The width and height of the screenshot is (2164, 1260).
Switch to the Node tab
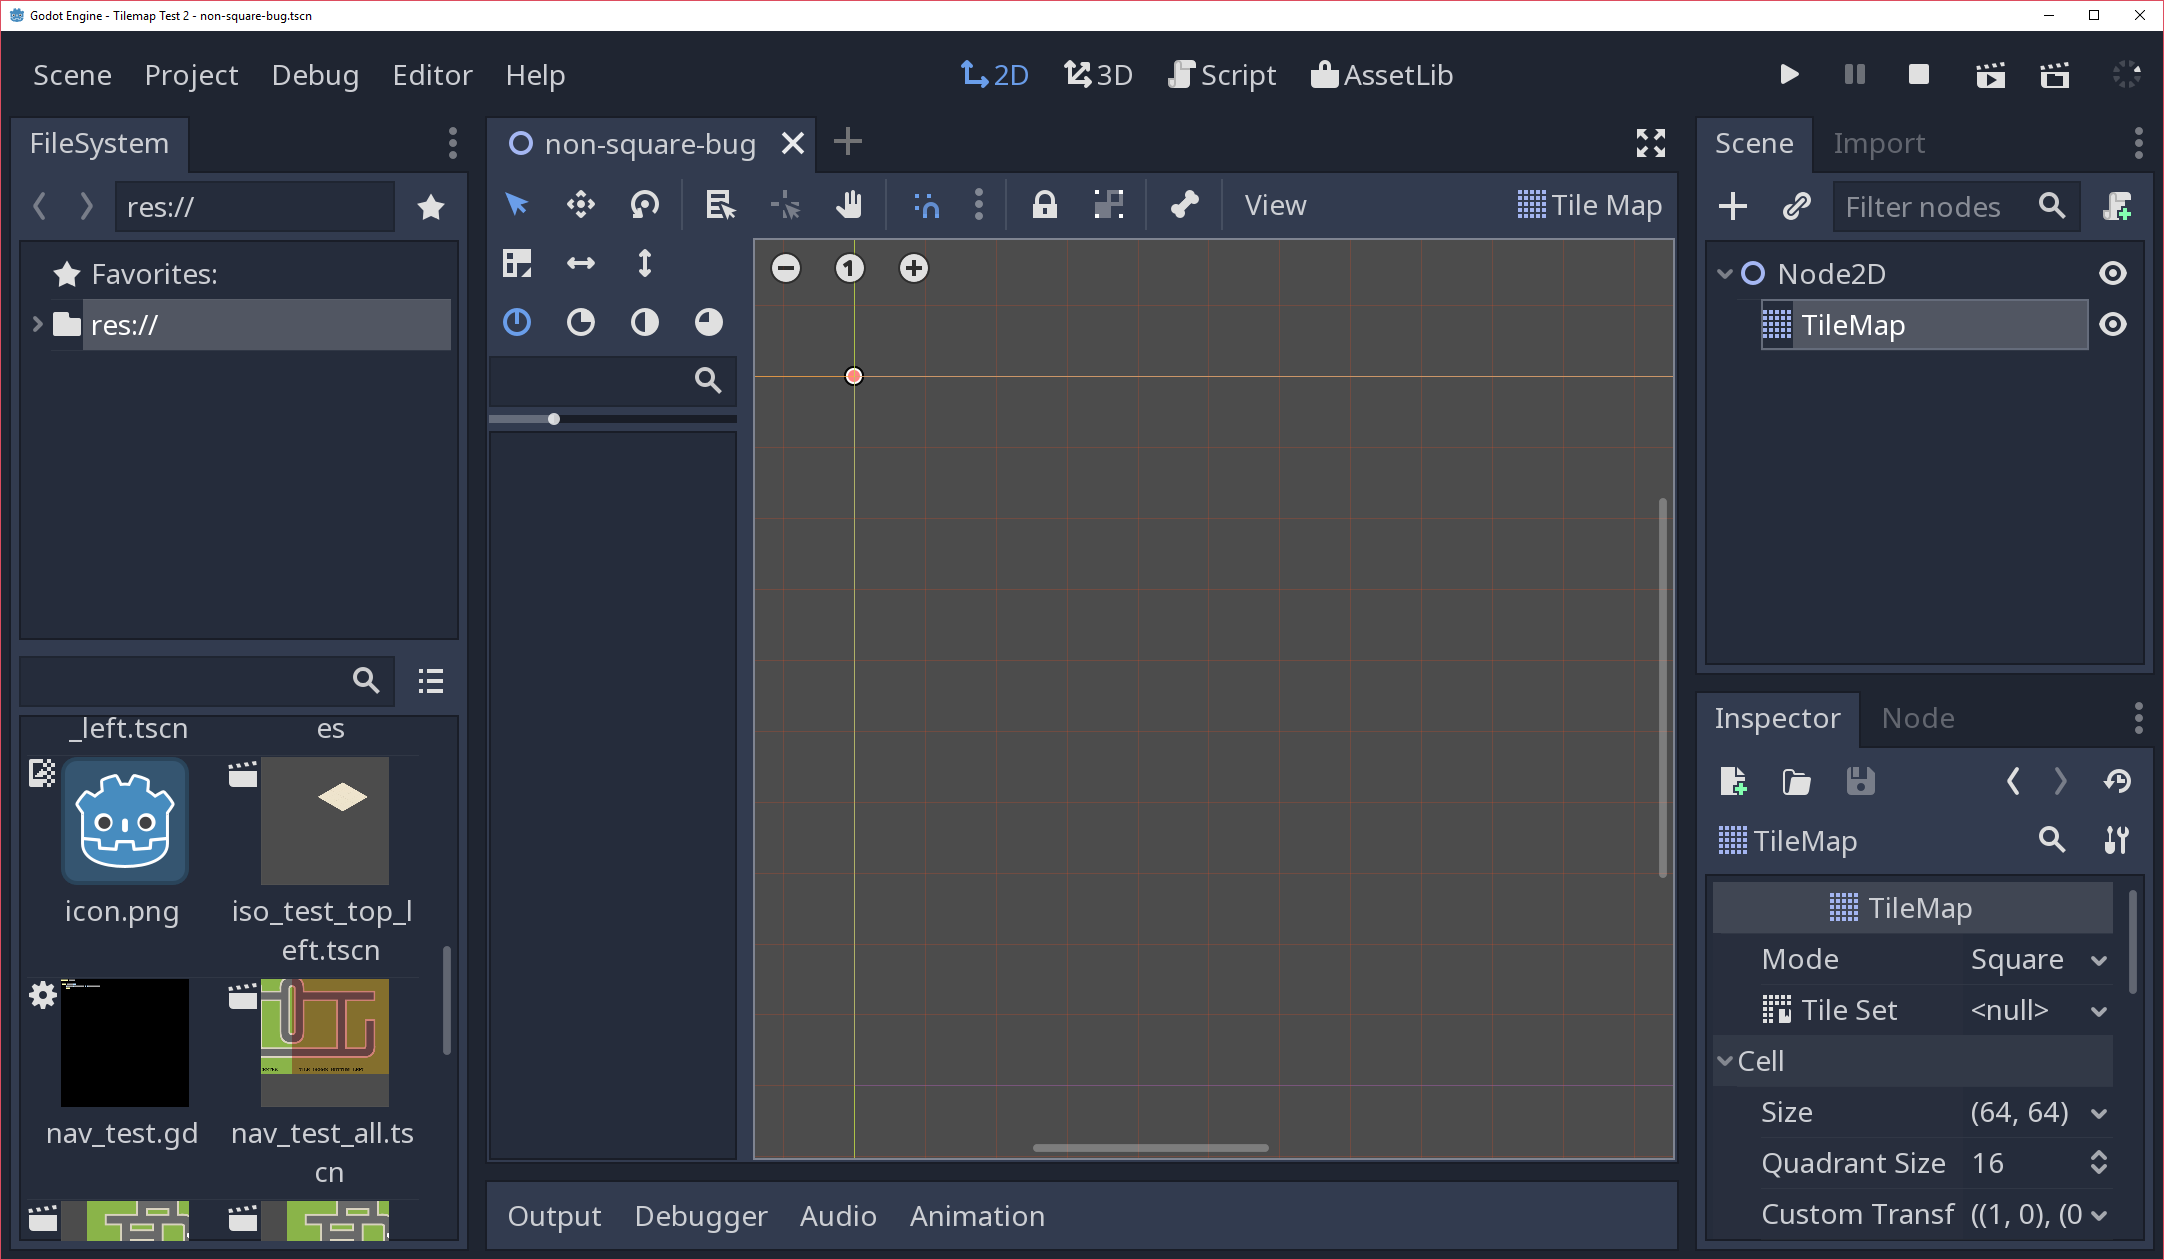[1917, 718]
